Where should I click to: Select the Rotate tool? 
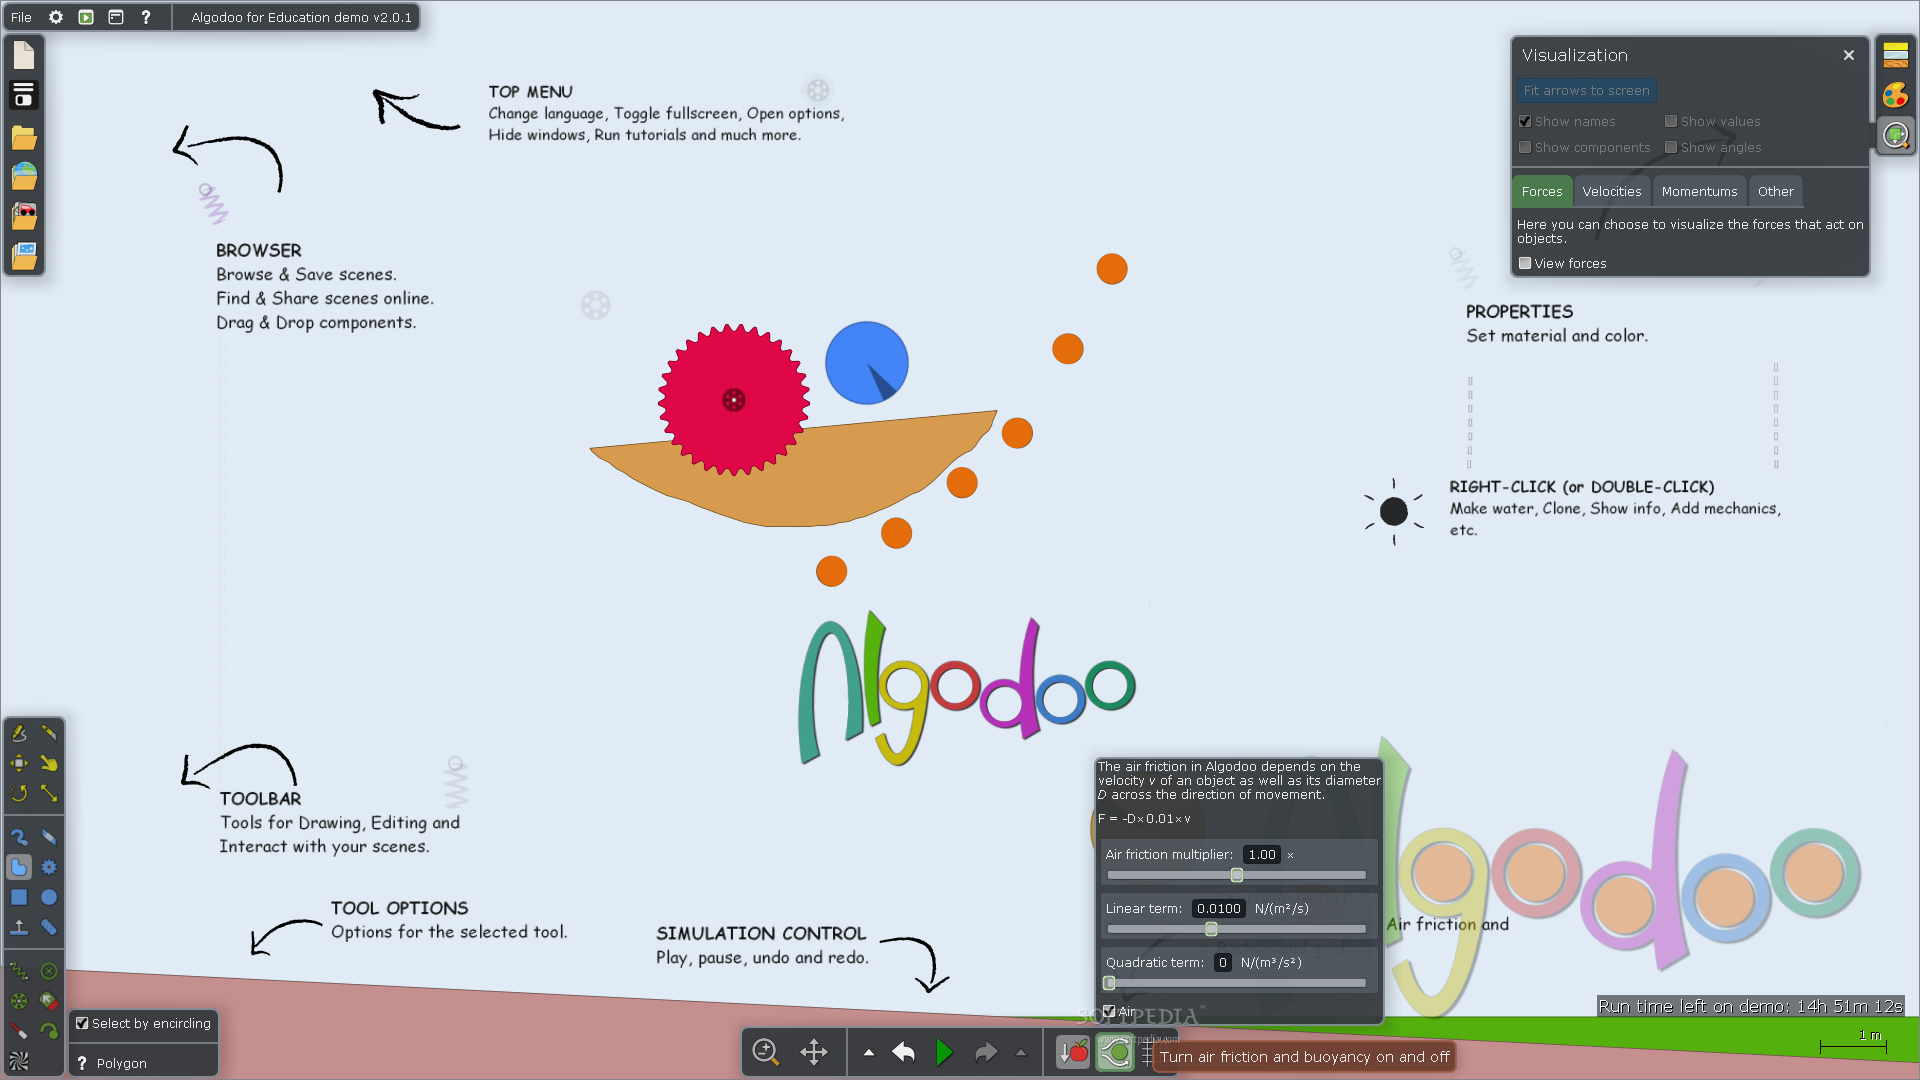[x=19, y=793]
